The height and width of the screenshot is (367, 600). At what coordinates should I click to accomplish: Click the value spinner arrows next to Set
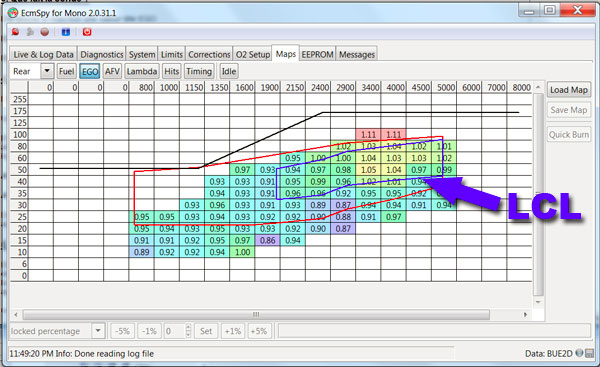tap(188, 331)
